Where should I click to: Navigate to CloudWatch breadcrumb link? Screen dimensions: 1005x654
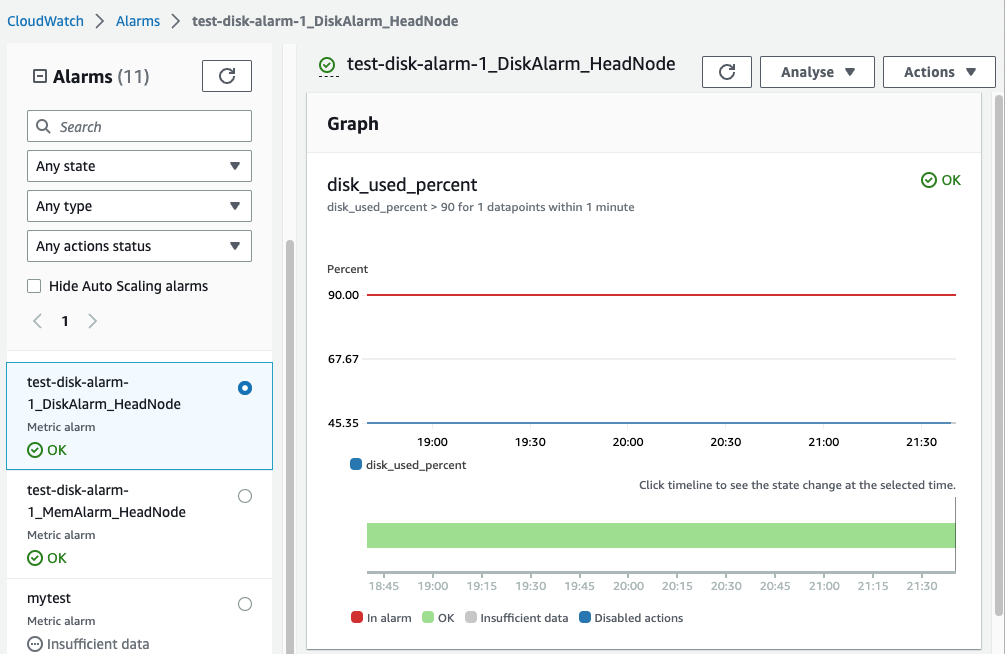[46, 20]
